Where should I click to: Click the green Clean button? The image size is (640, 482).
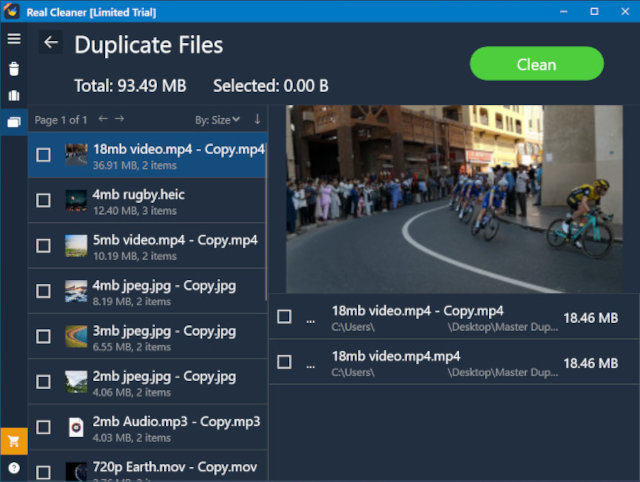(x=537, y=64)
